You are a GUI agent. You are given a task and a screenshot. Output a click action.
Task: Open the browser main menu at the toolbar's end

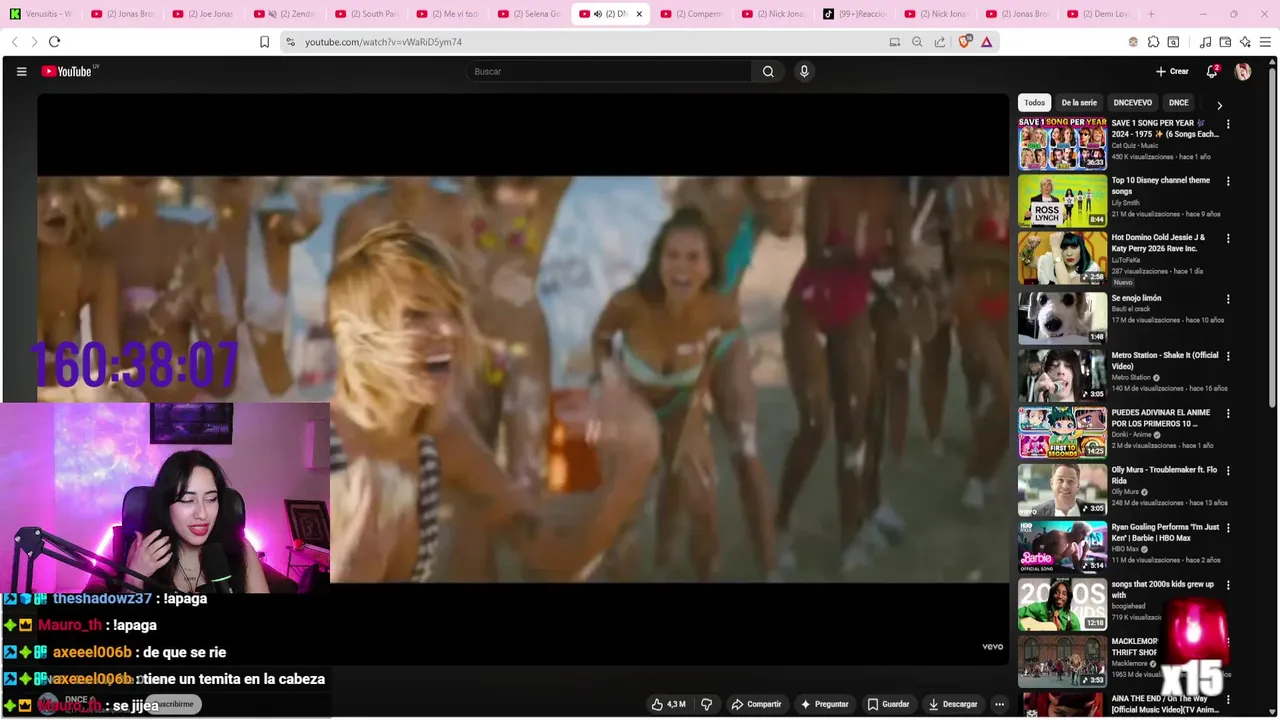(1265, 42)
